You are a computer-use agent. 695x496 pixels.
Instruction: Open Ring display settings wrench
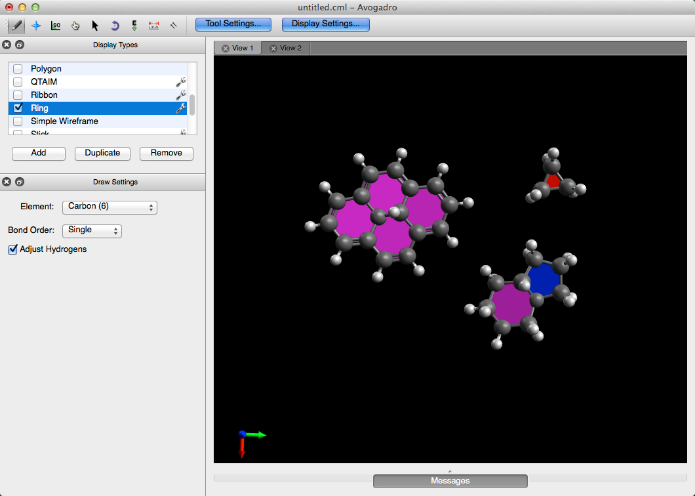(x=181, y=108)
